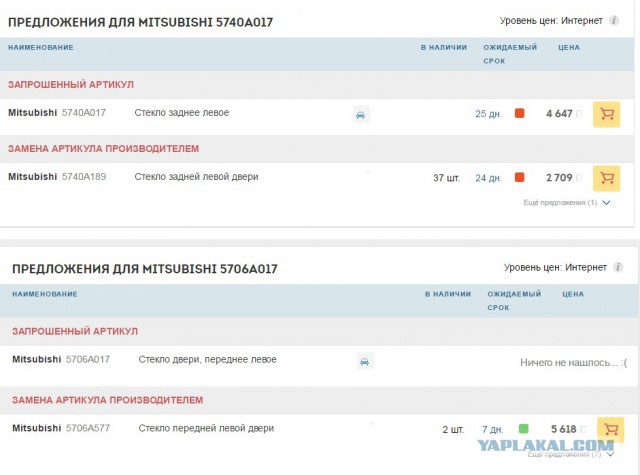This screenshot has height=475, width=640.
Task: Add Mitsubishi 5740A189 glass to cart
Action: coord(607,178)
